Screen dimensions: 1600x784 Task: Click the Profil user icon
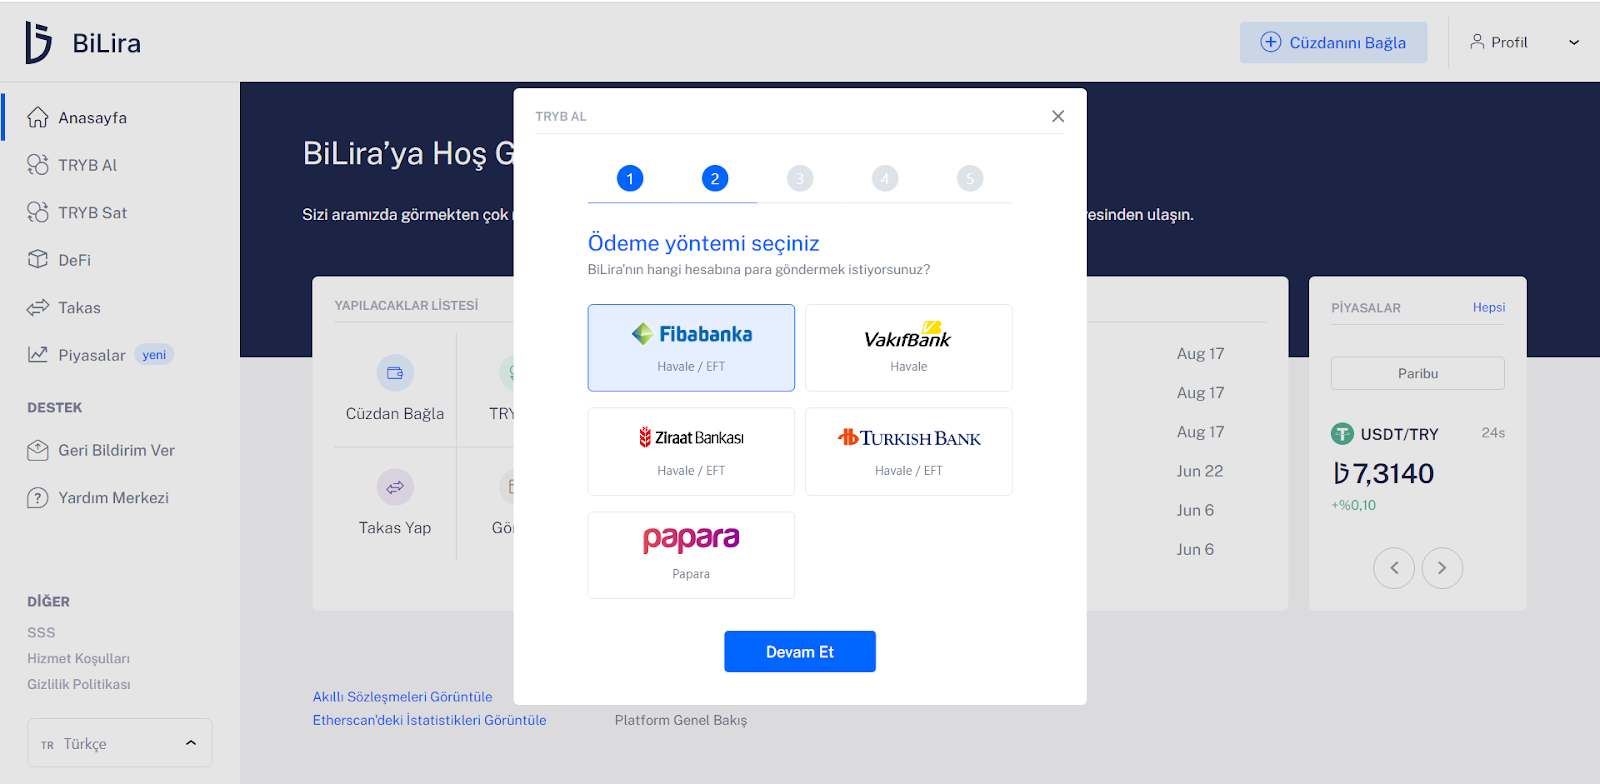pos(1477,42)
